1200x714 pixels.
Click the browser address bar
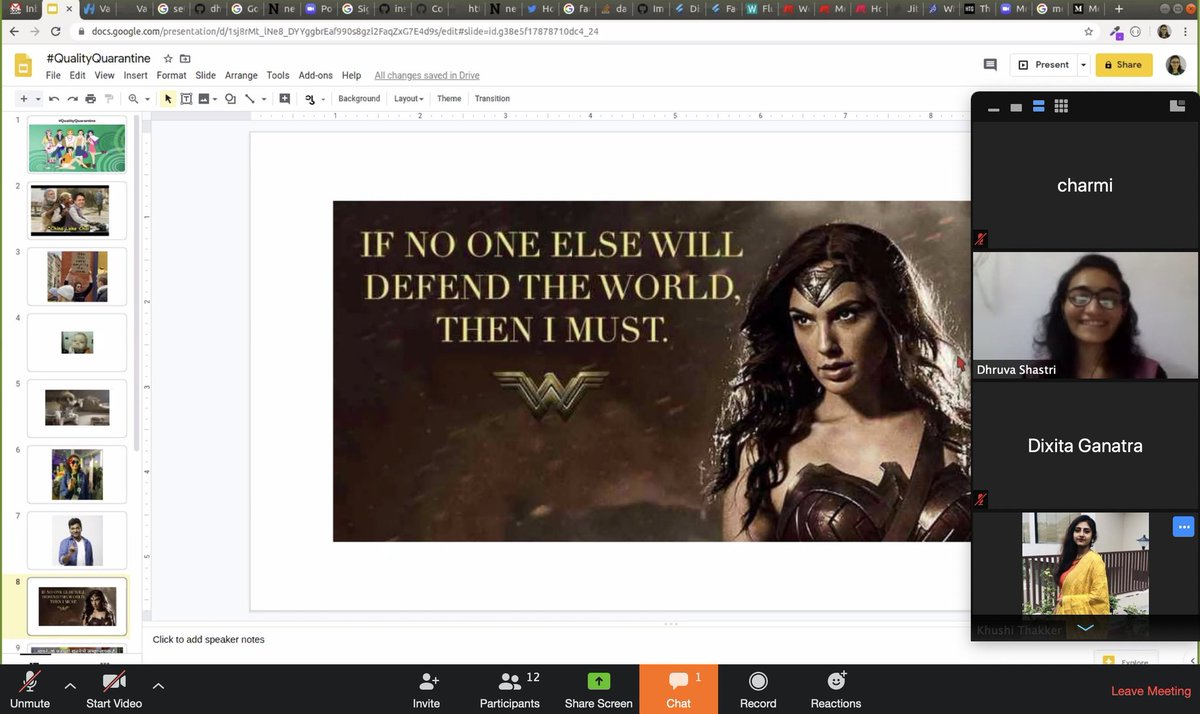pos(585,31)
